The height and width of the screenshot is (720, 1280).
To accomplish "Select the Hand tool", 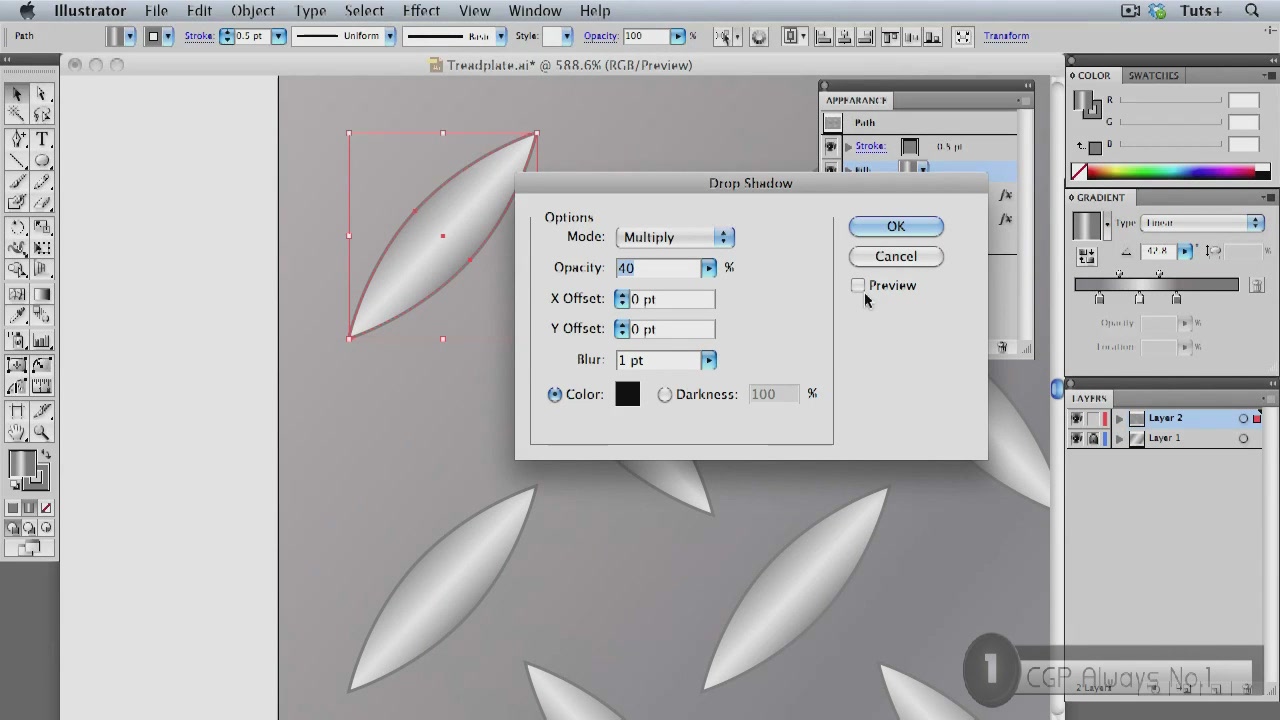I will (17, 432).
